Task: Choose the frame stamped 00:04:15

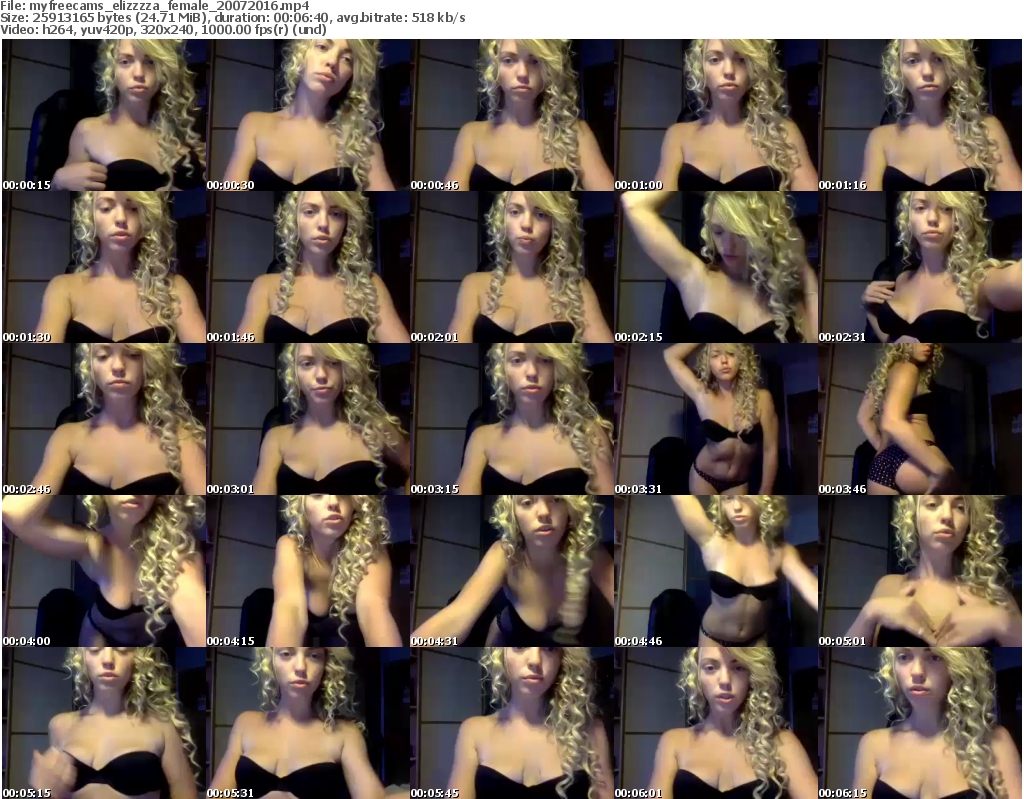Action: coord(308,571)
